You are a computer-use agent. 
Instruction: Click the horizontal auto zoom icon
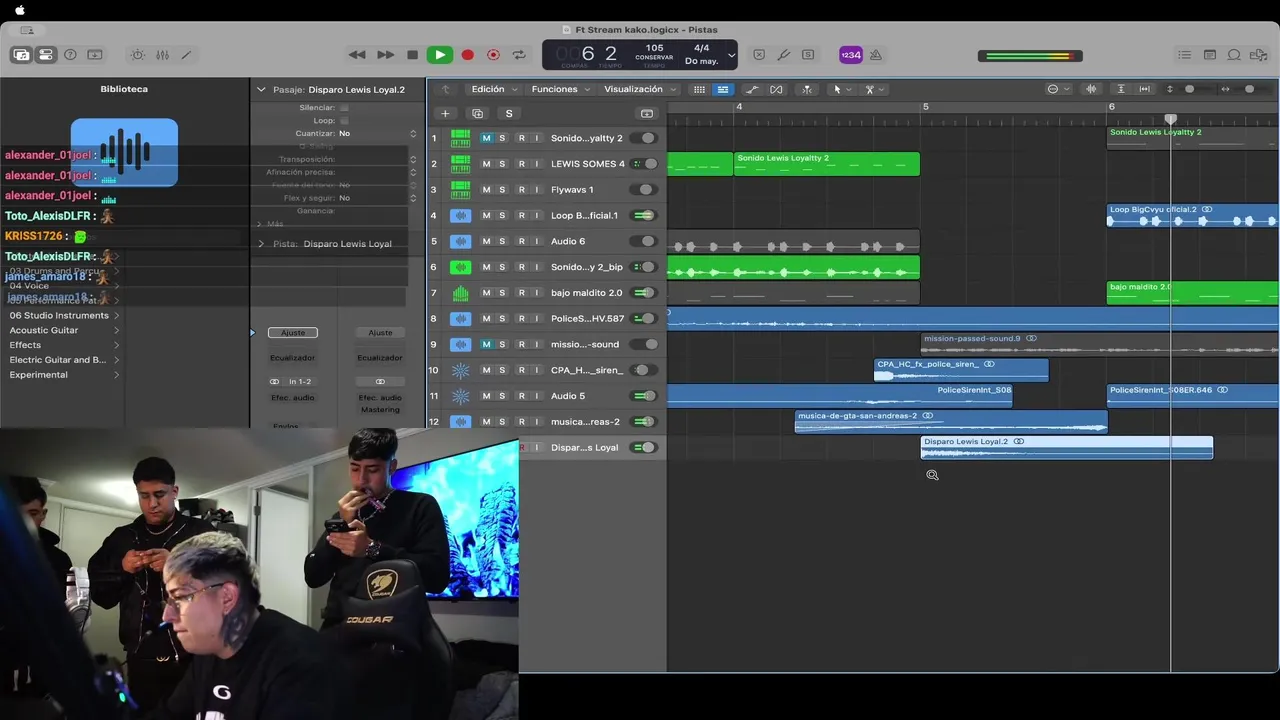click(x=1145, y=89)
